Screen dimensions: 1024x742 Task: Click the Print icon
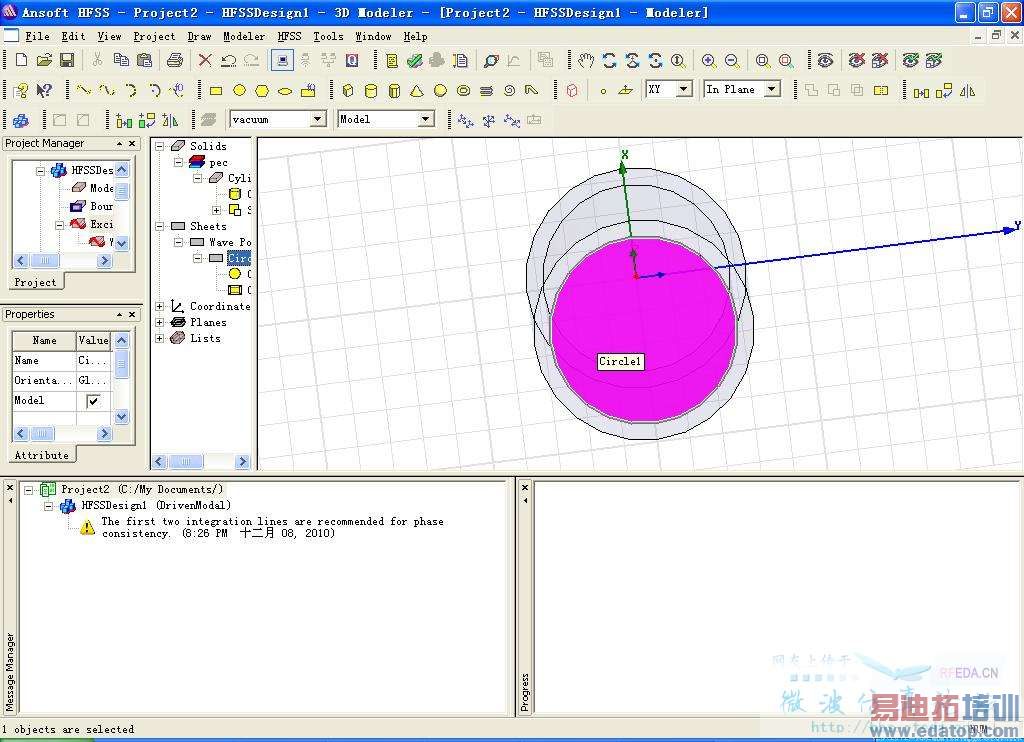point(175,60)
